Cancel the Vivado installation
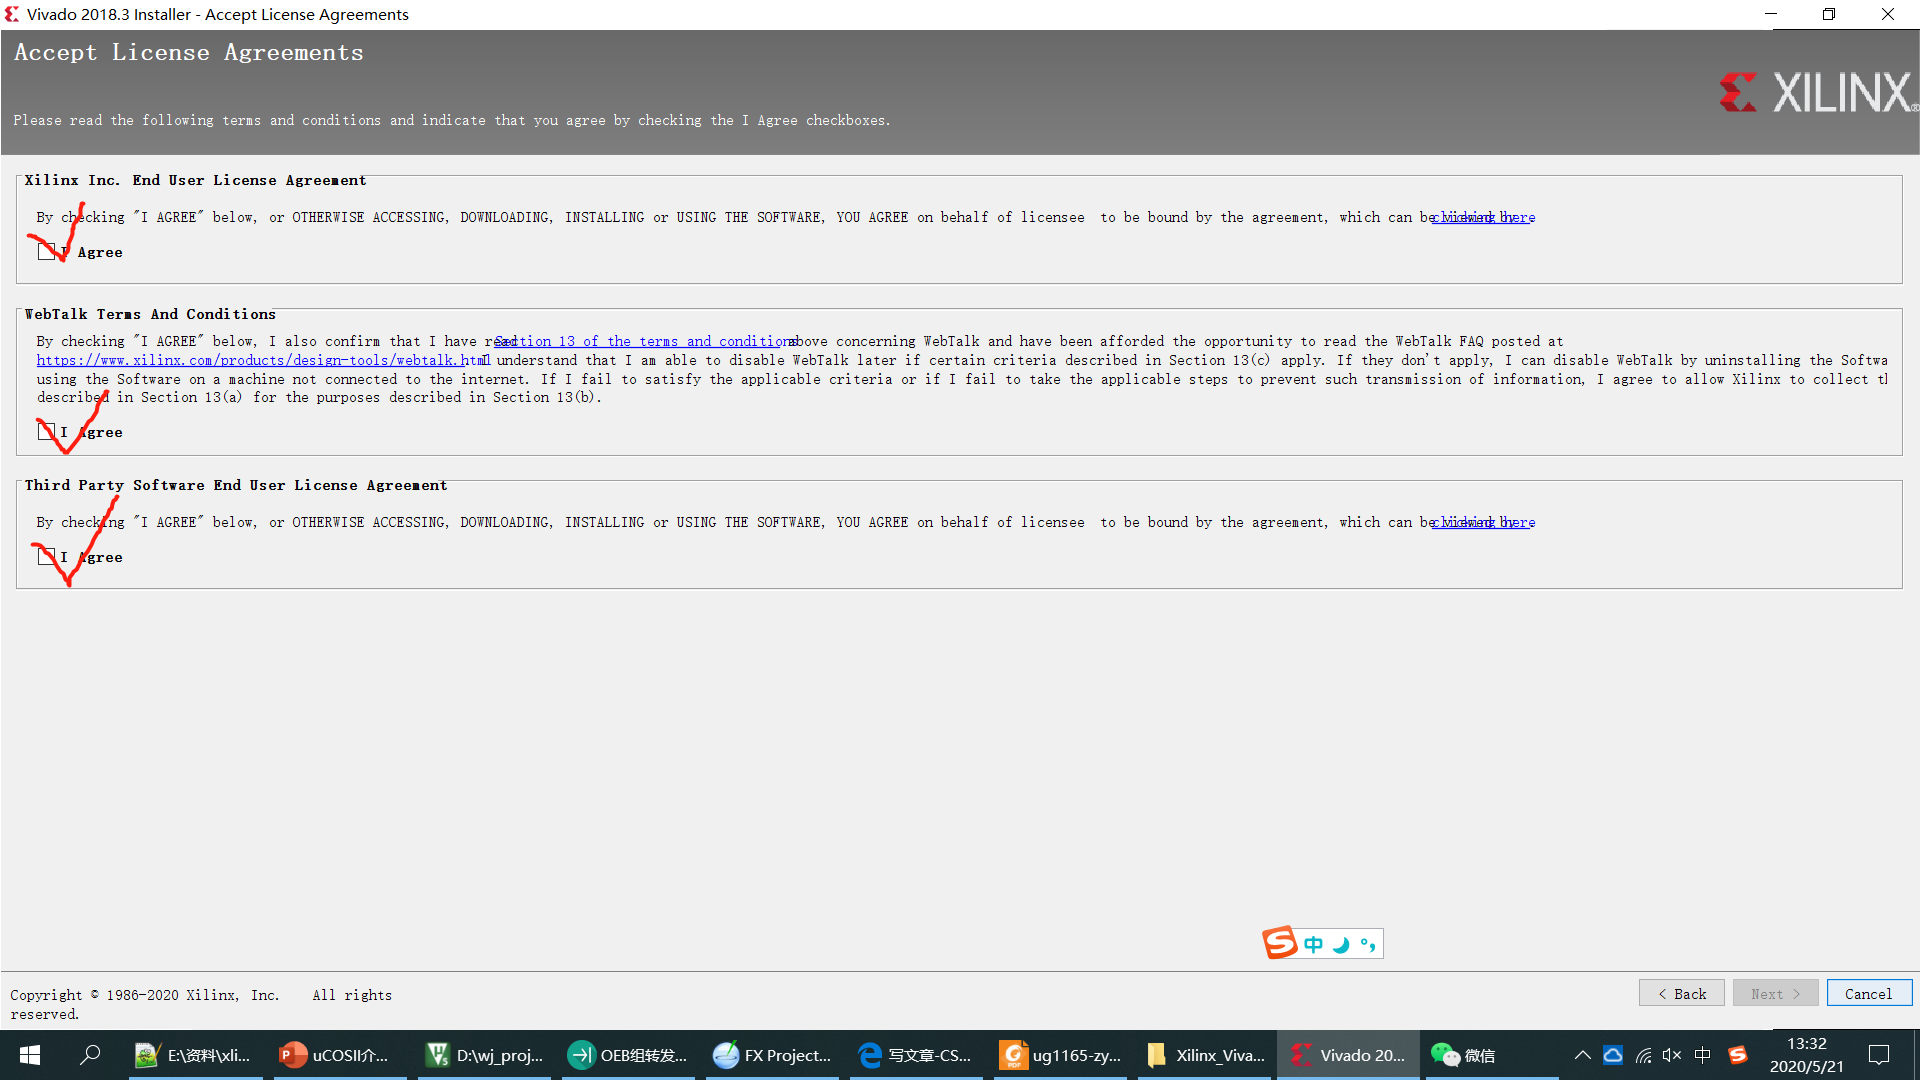This screenshot has width=1920, height=1080. click(1869, 993)
